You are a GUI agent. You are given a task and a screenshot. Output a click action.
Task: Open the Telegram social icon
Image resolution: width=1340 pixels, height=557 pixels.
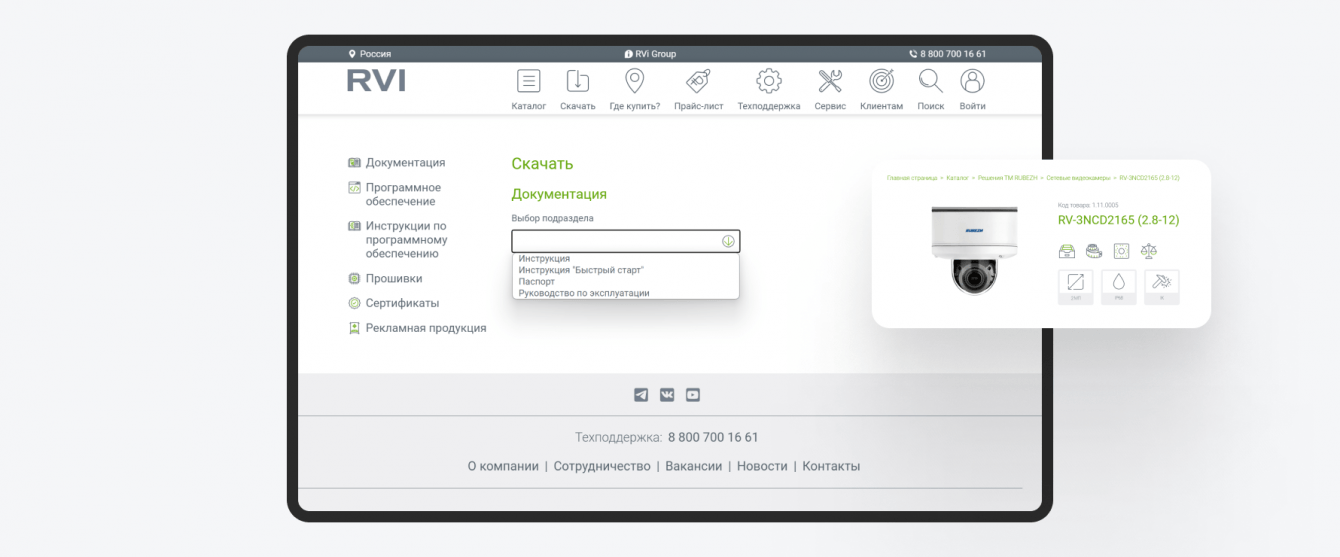641,395
